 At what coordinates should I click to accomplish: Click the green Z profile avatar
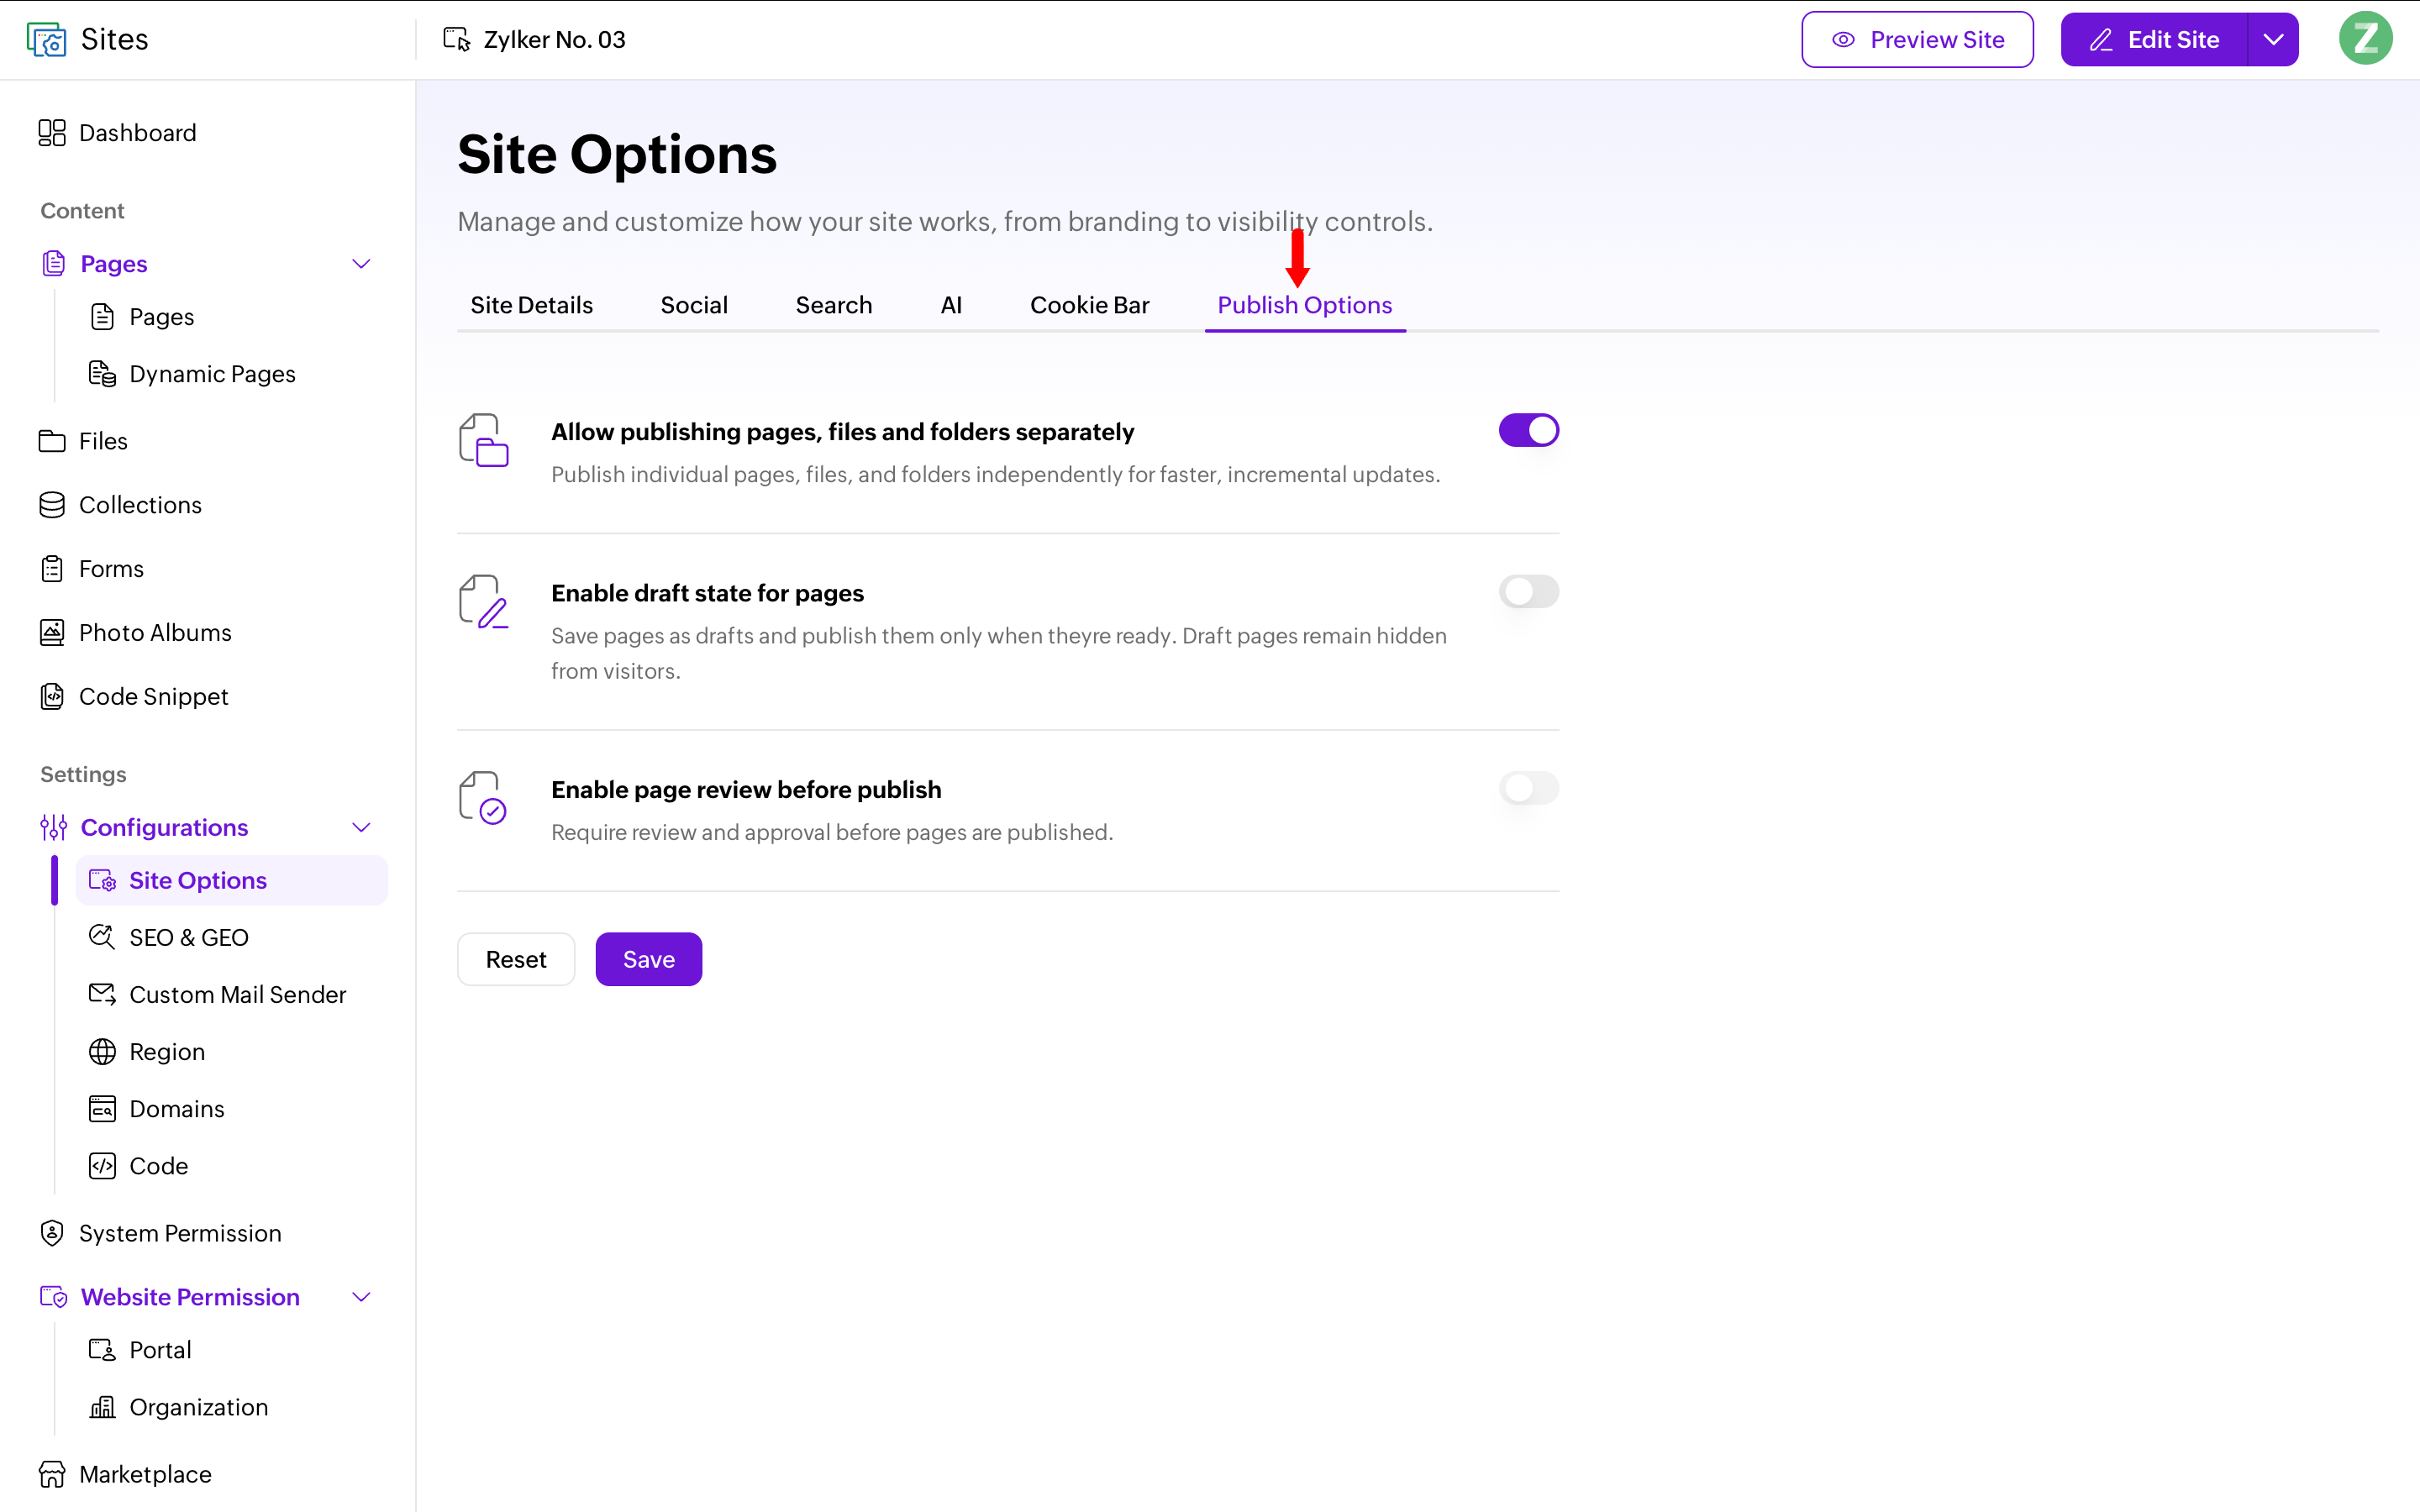pos(2365,39)
